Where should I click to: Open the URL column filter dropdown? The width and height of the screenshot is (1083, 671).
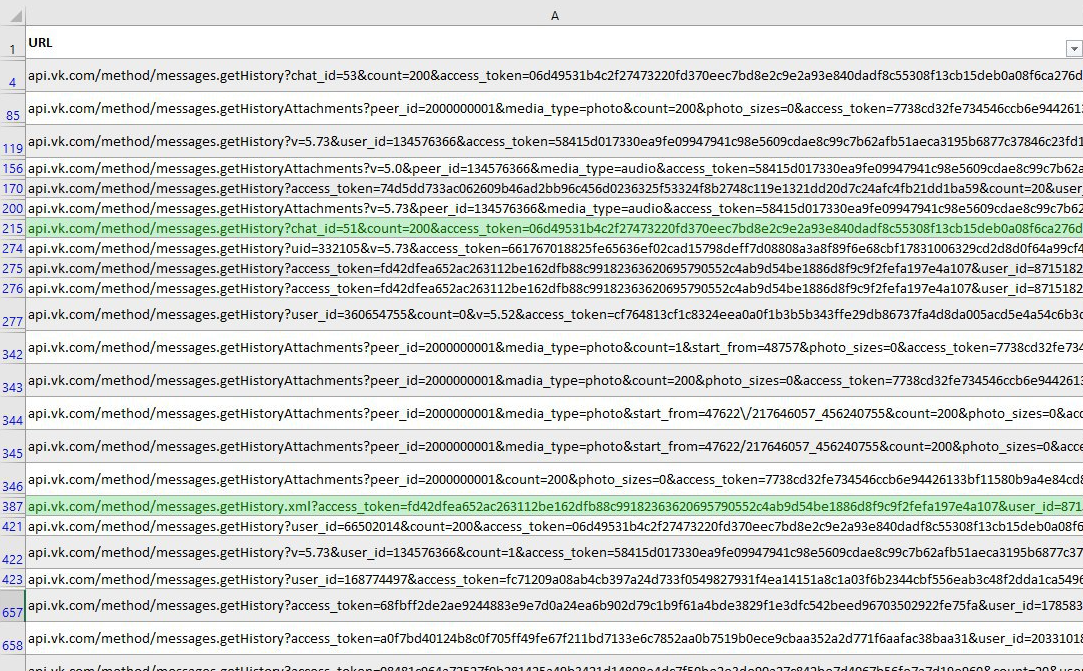pyautogui.click(x=1074, y=48)
